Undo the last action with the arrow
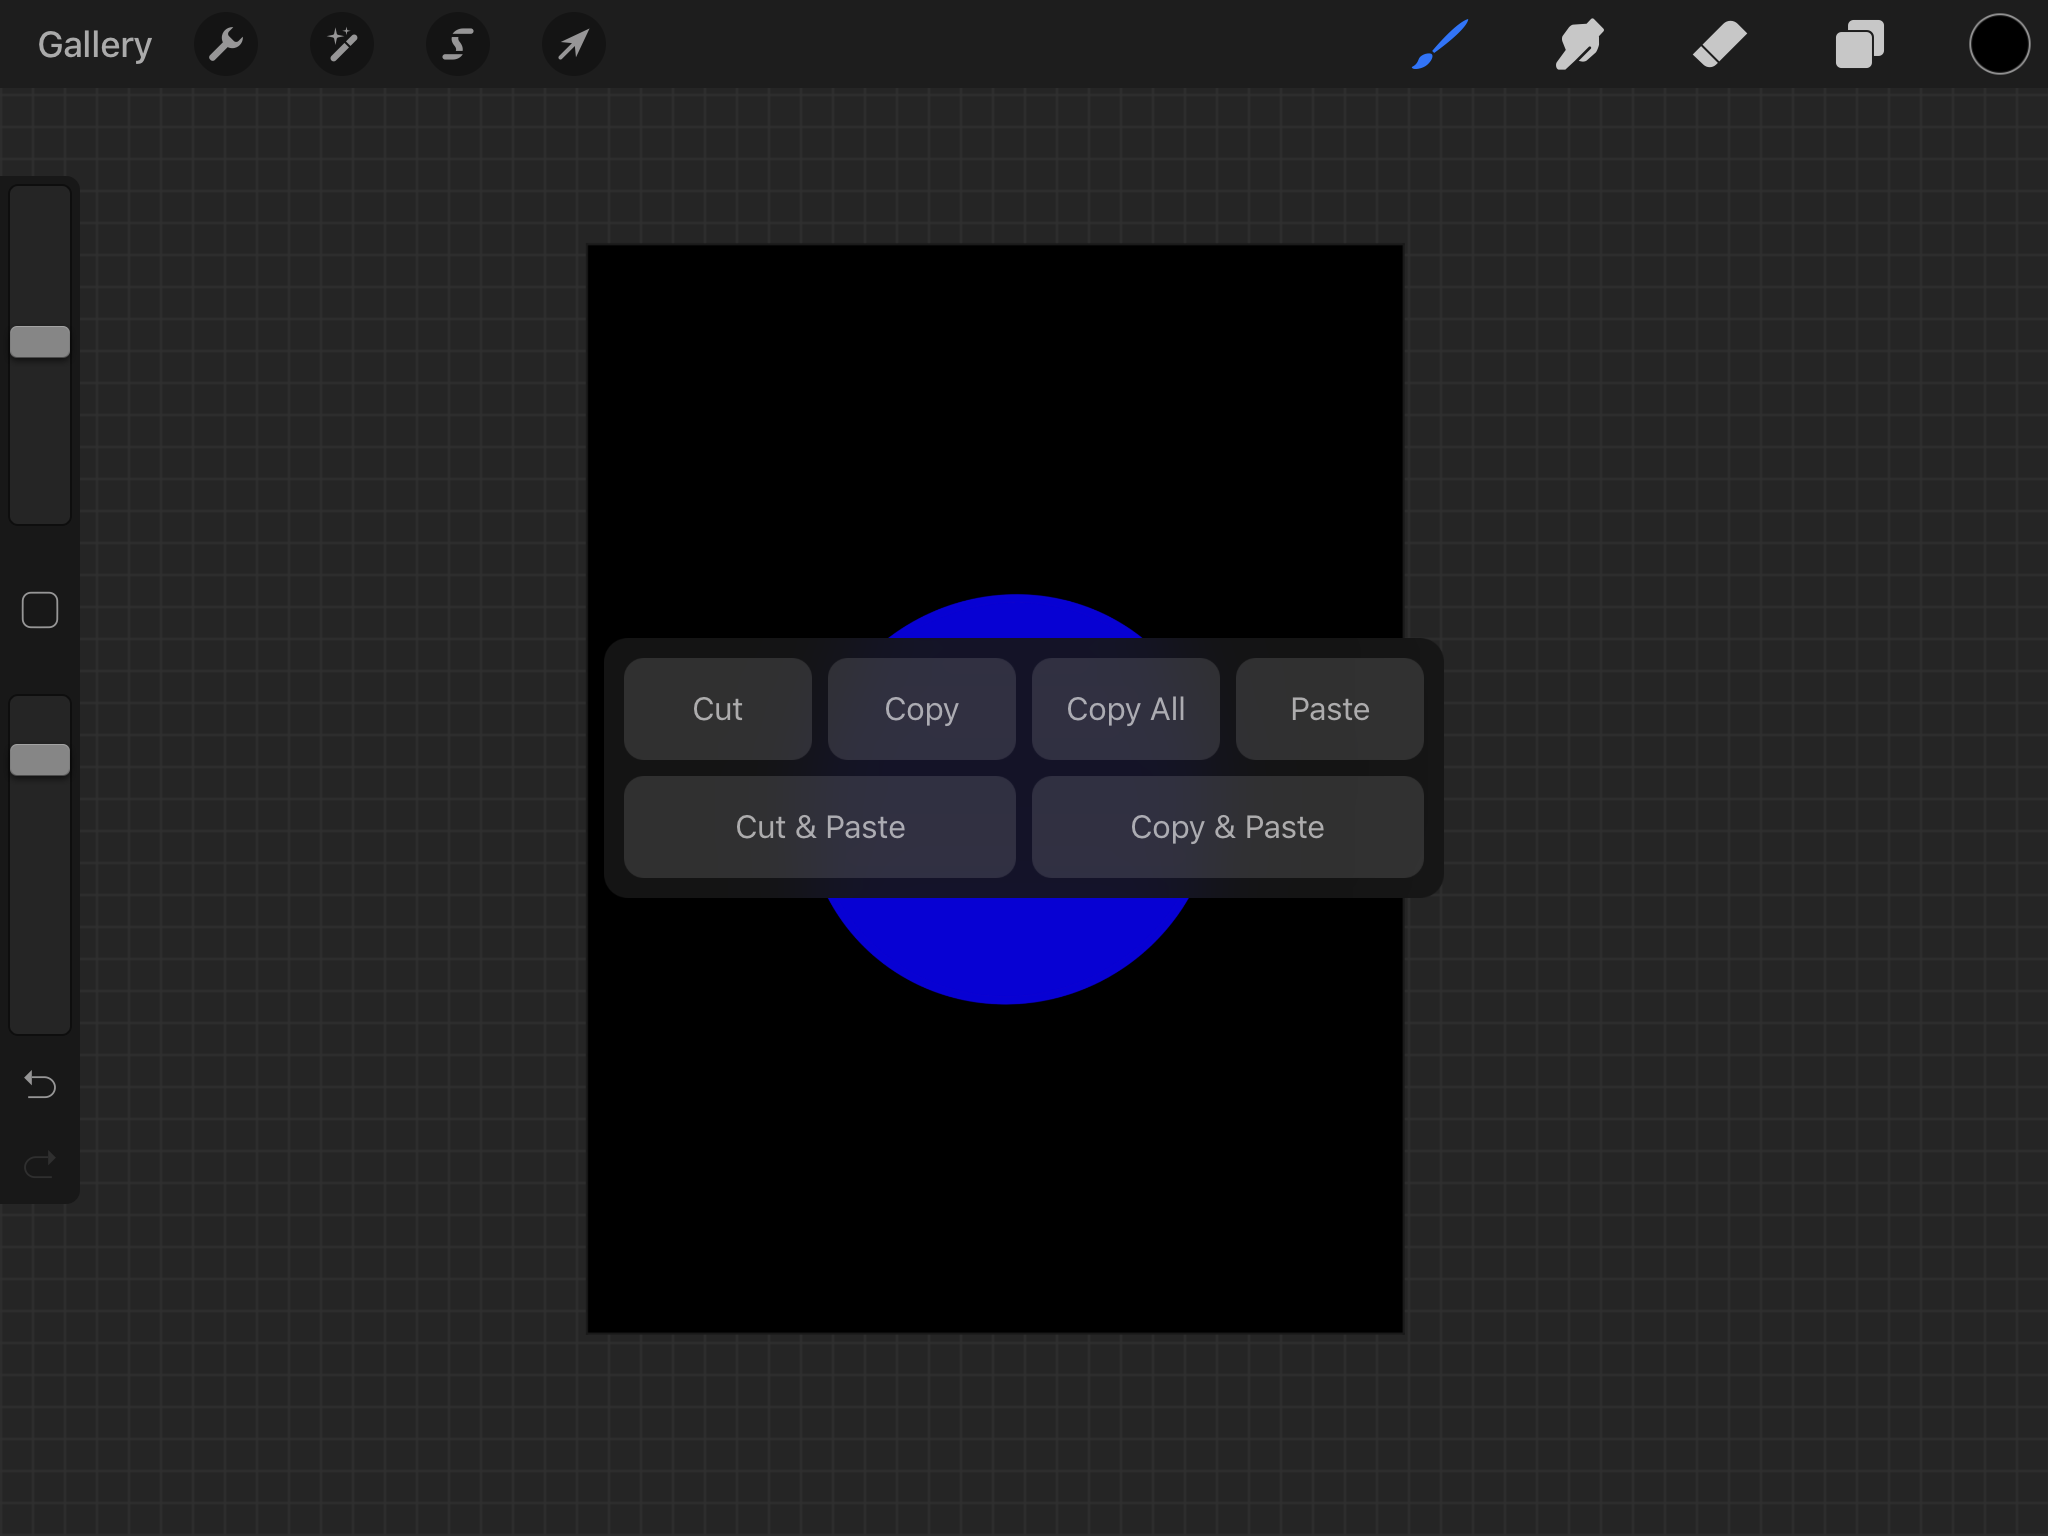This screenshot has width=2048, height=1536. click(40, 1084)
